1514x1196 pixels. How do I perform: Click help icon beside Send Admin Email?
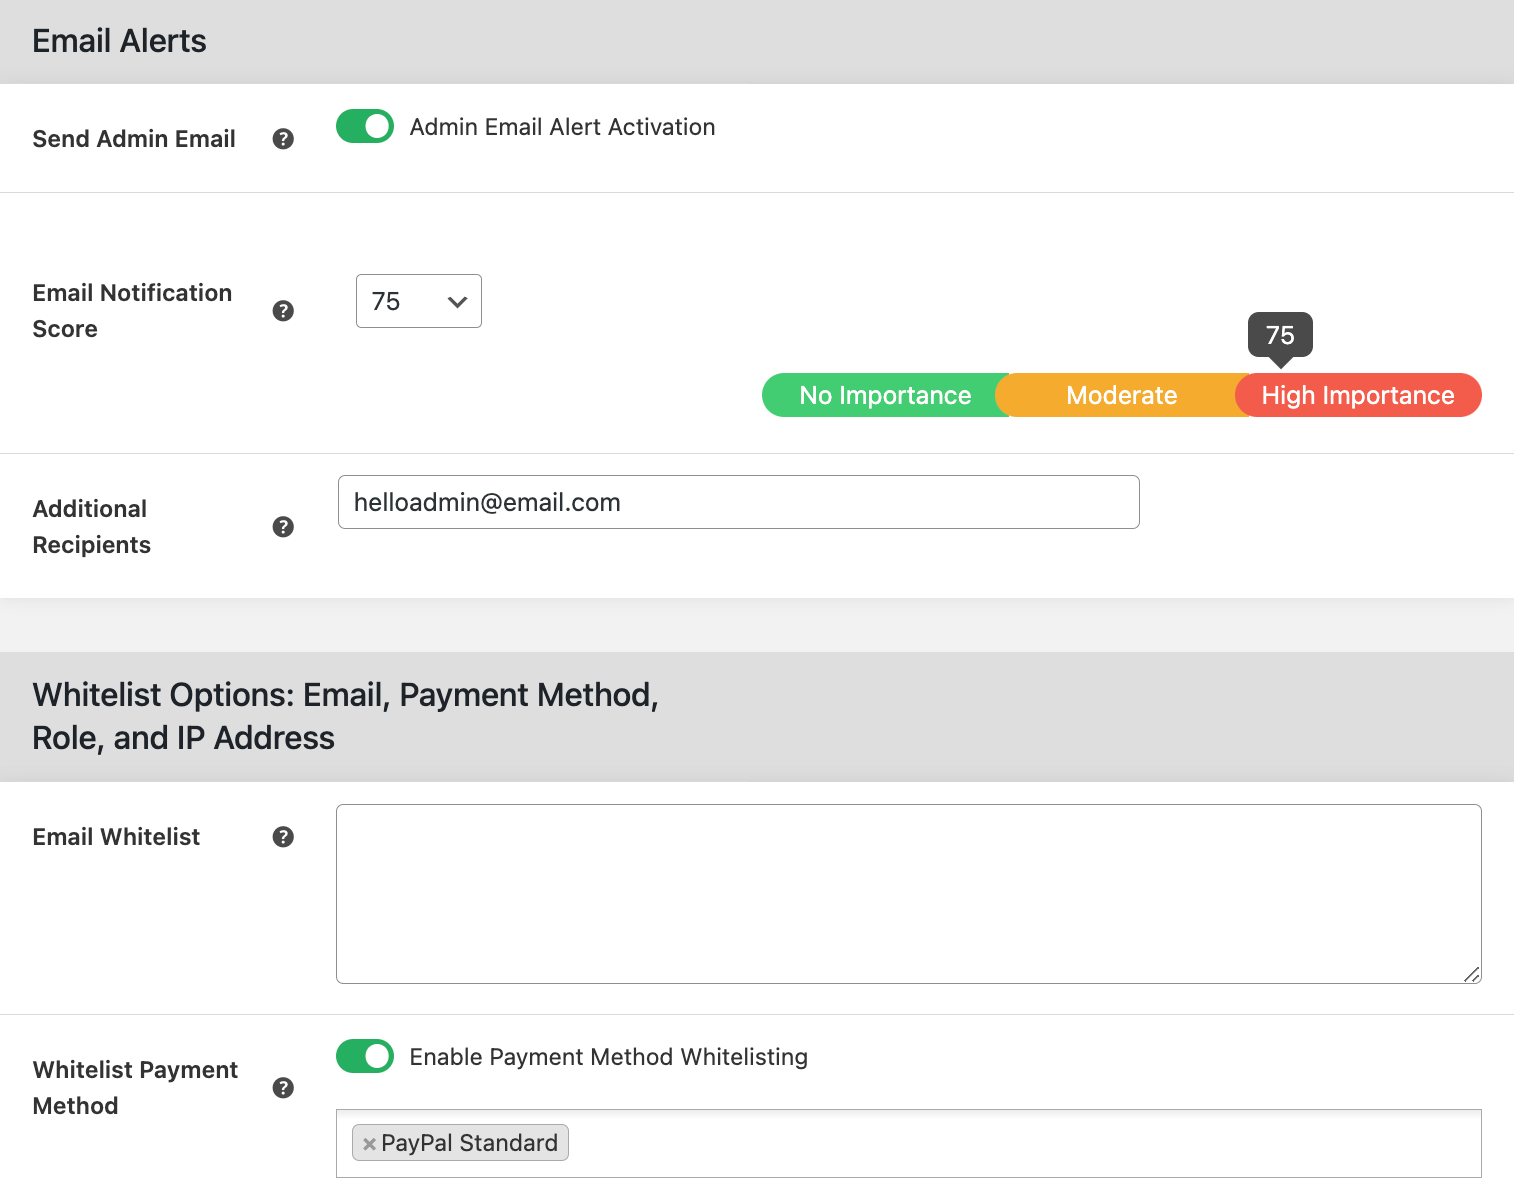283,139
